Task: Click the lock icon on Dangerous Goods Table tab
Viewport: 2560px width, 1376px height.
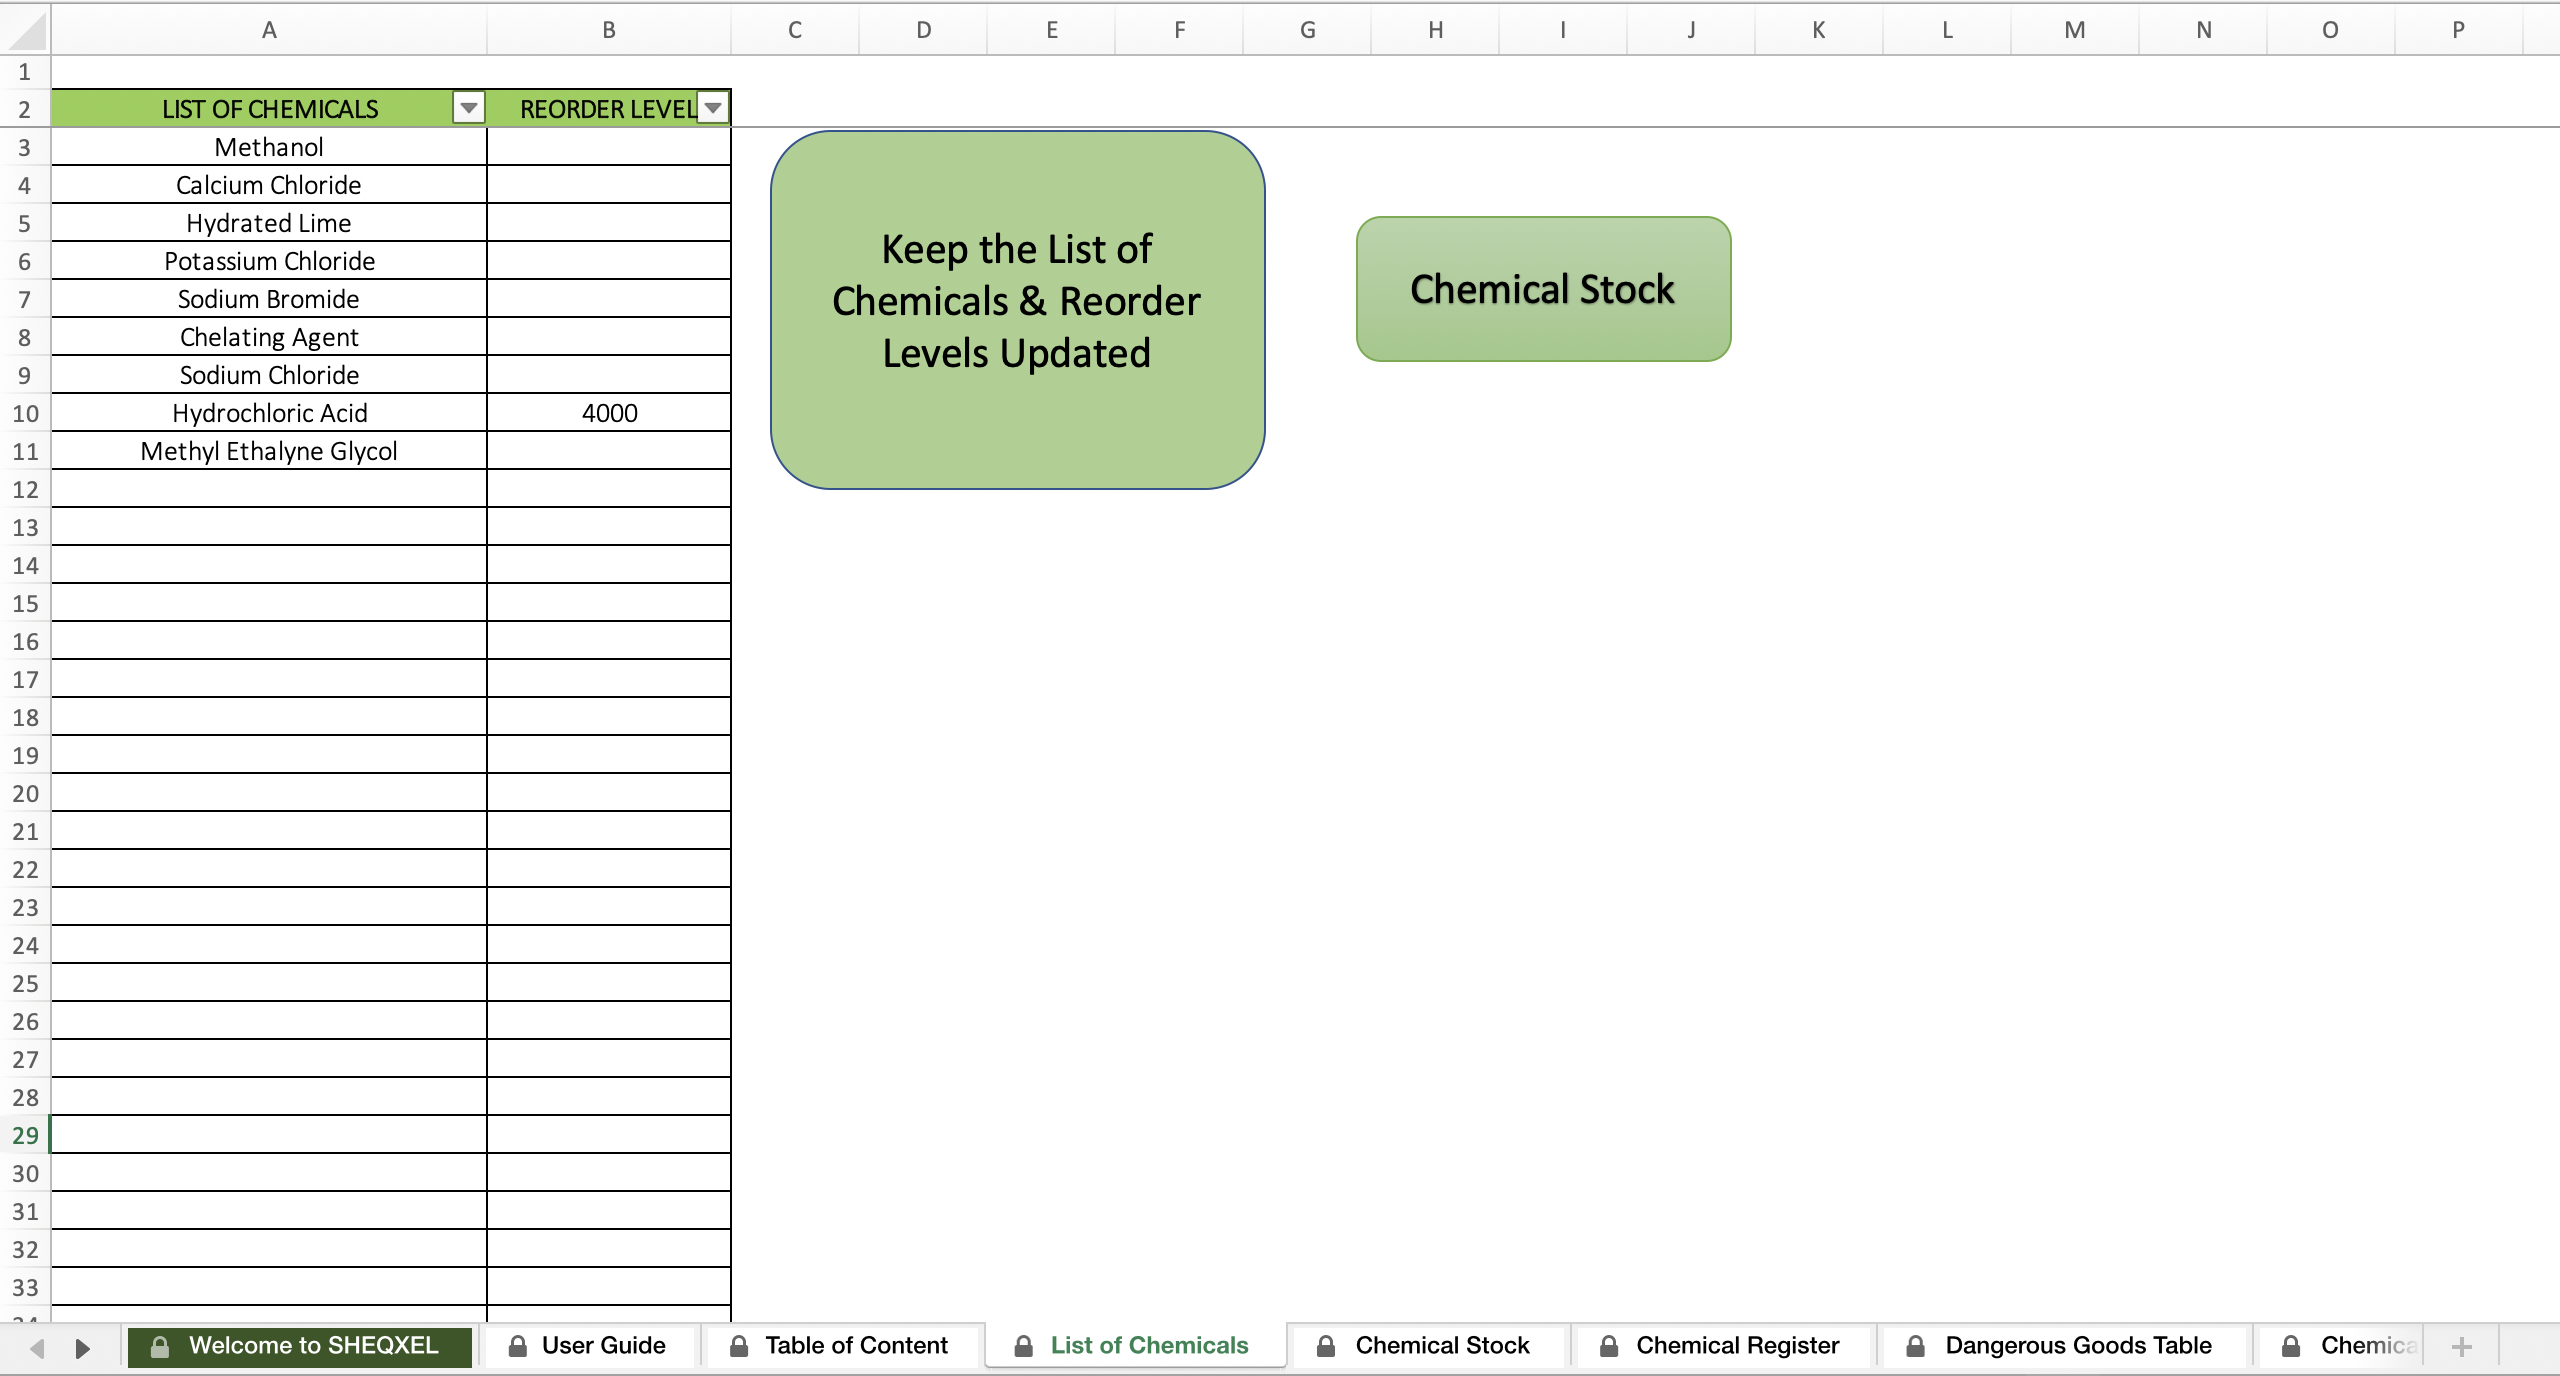Action: 1916,1345
